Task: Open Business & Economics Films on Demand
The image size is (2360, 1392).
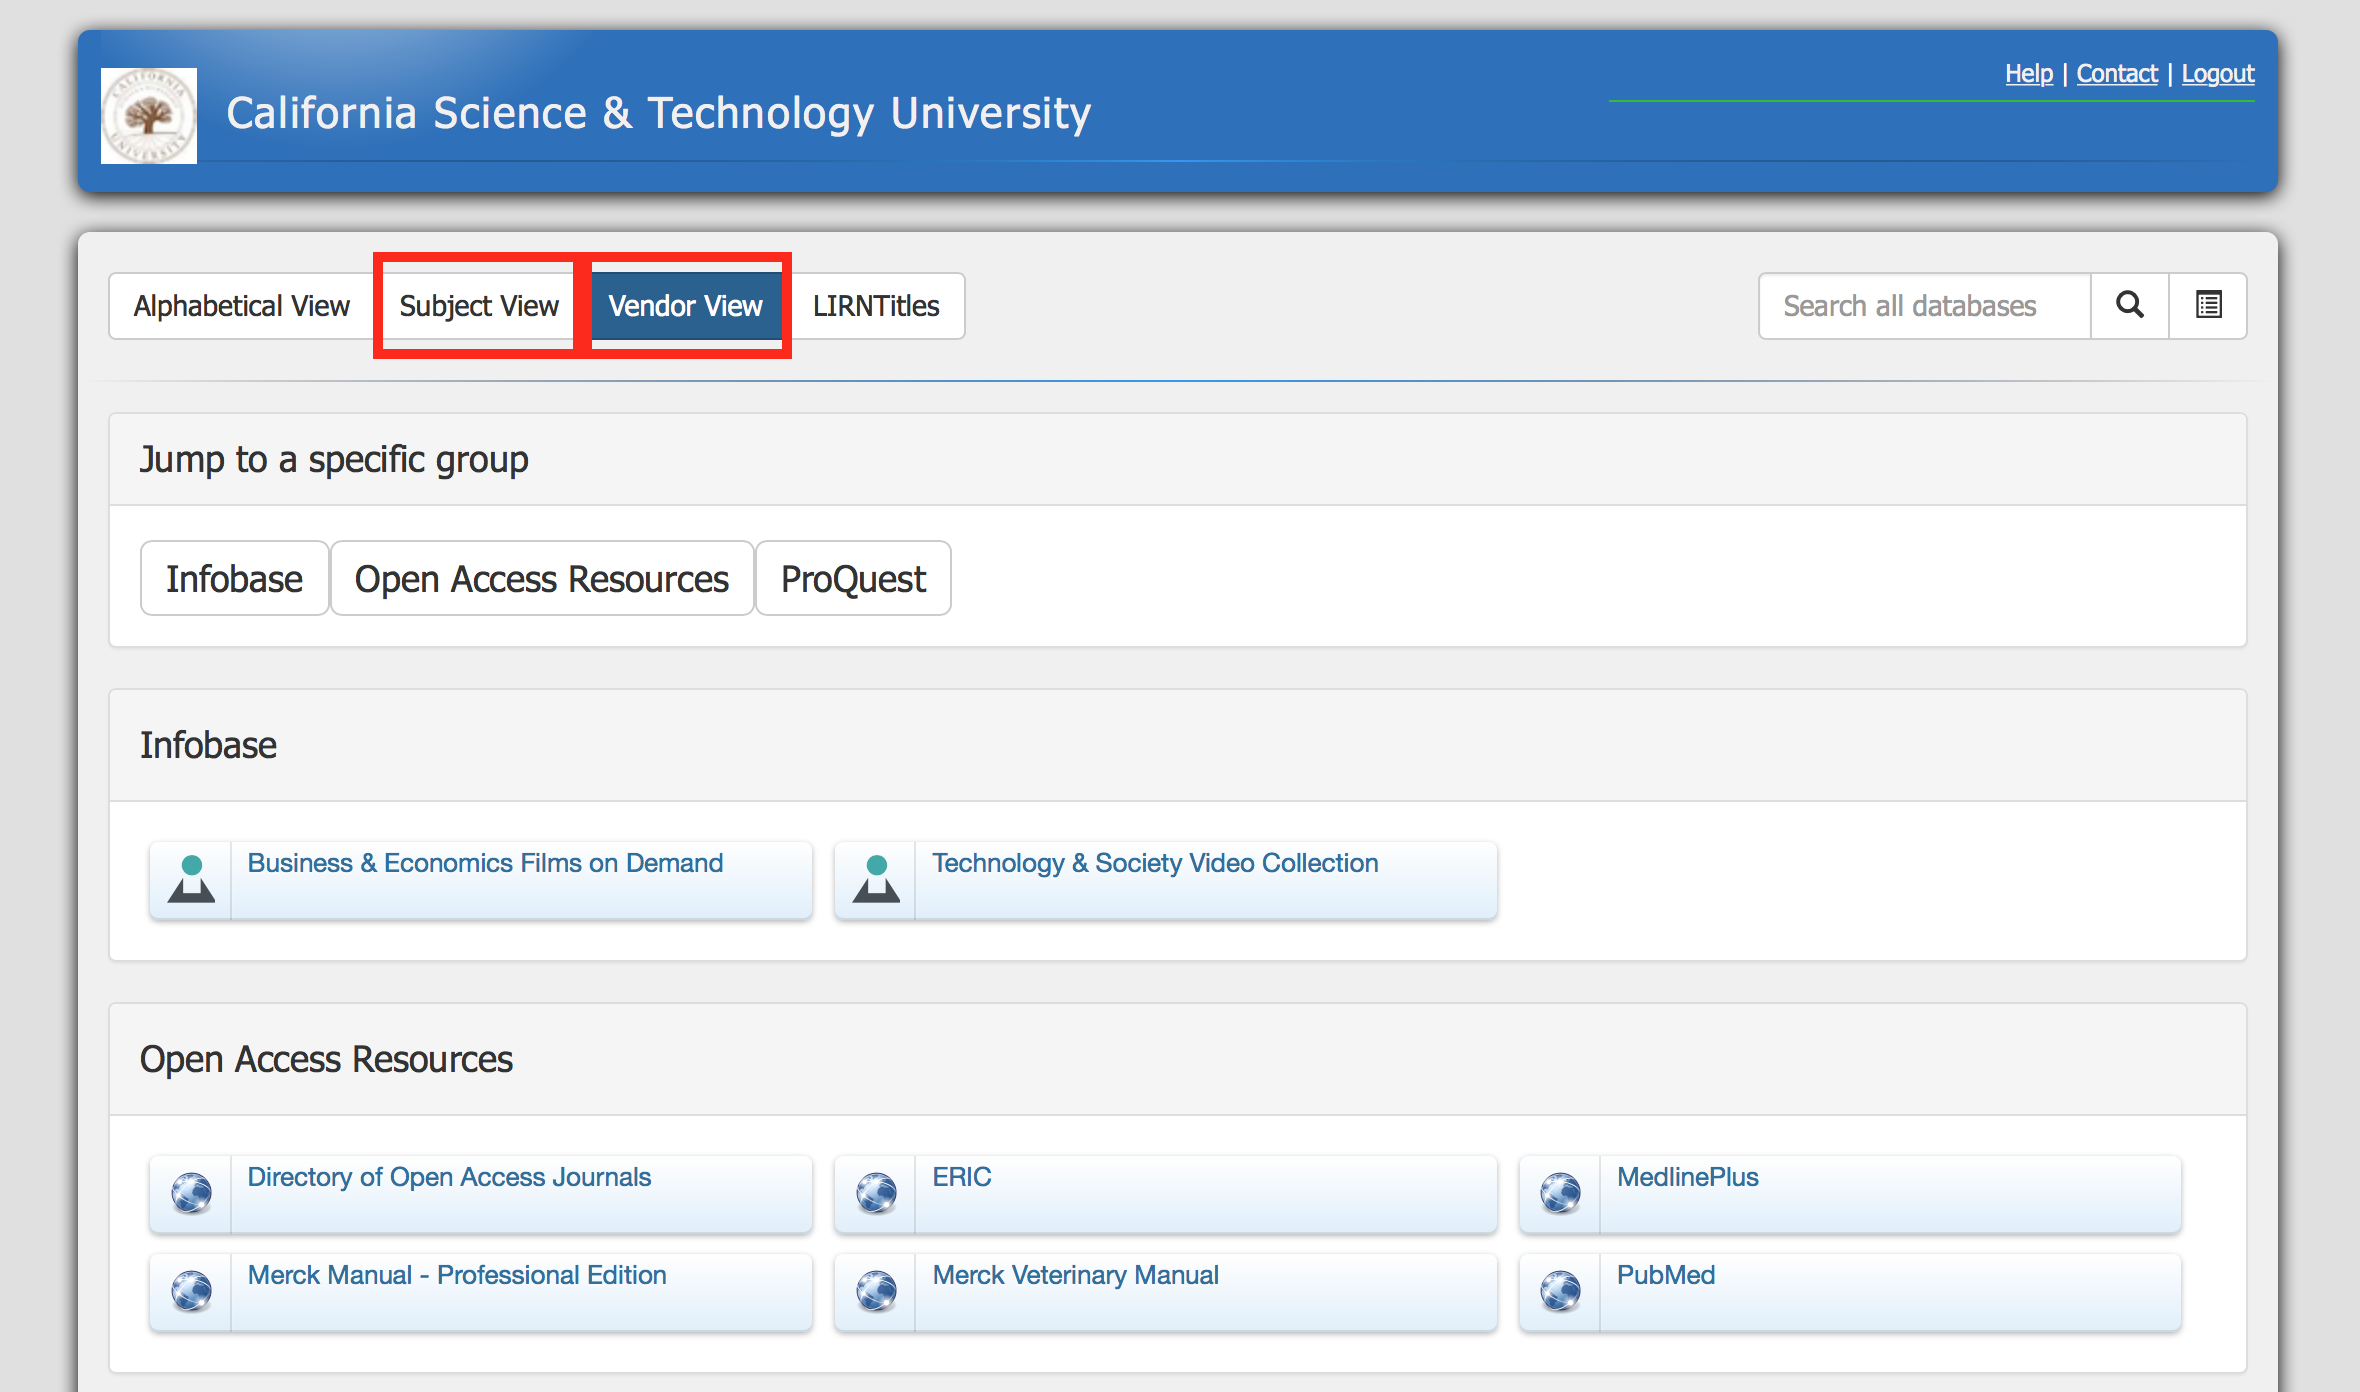Action: (485, 863)
